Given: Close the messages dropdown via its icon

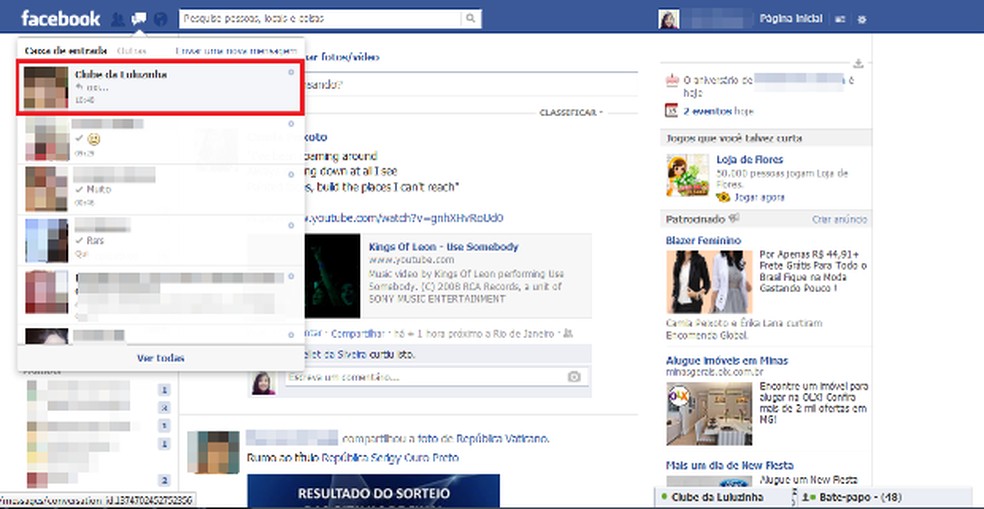Looking at the screenshot, I should point(139,19).
